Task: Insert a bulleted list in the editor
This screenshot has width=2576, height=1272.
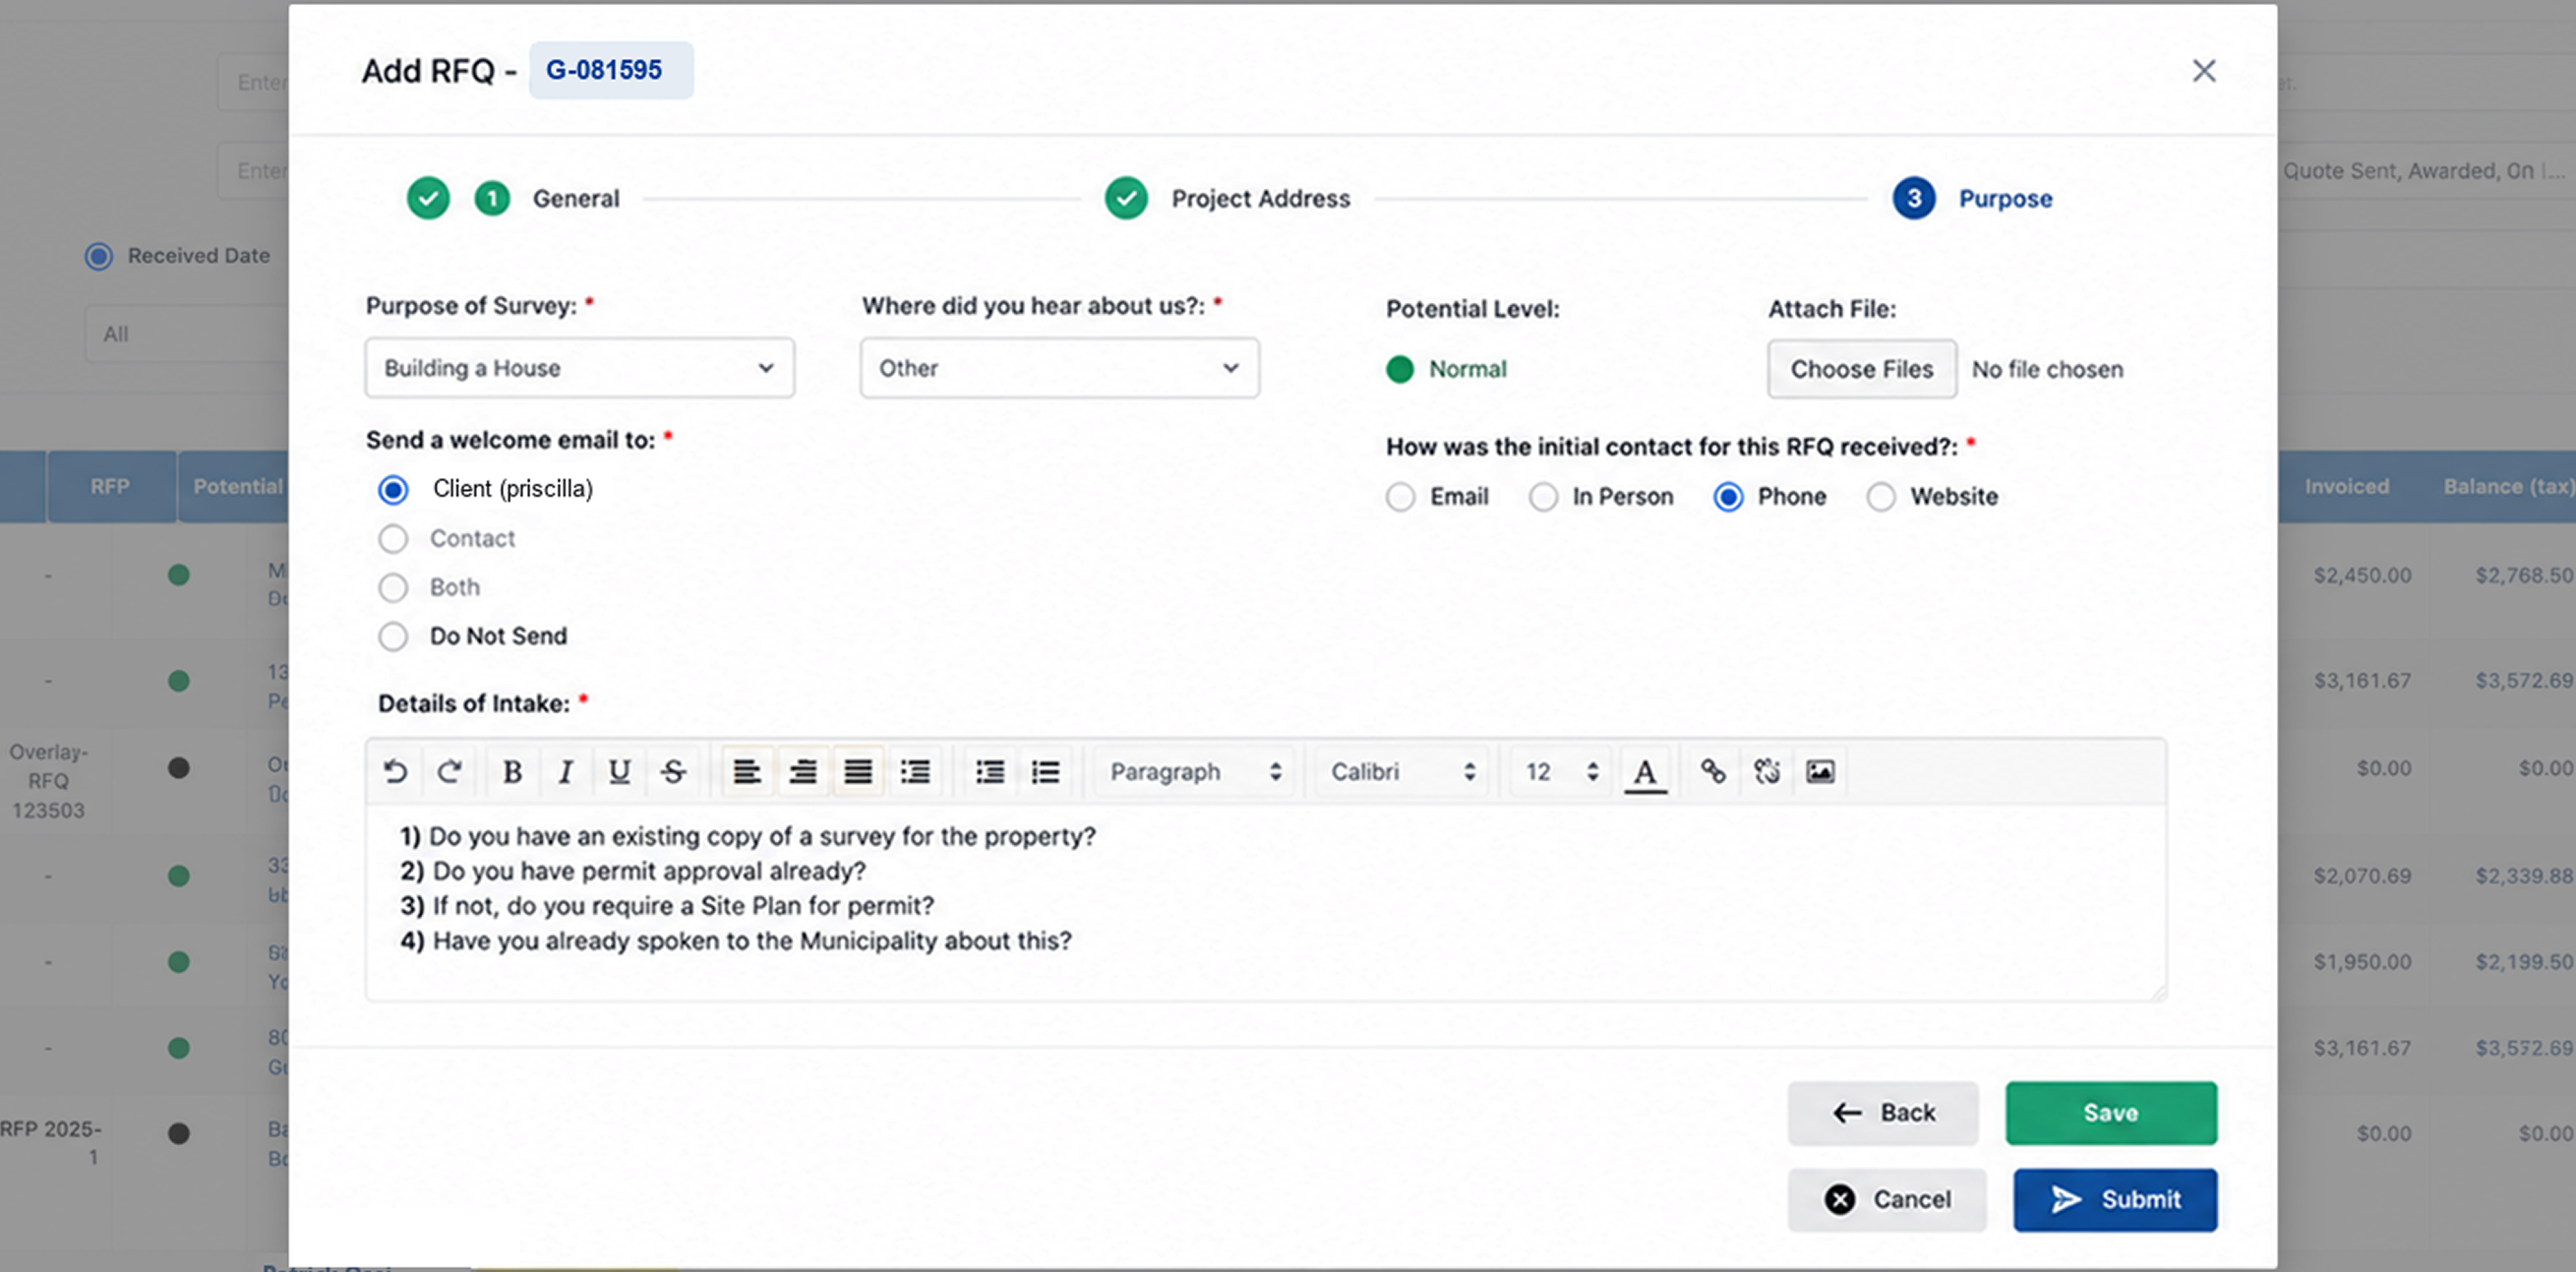Action: (x=1045, y=771)
